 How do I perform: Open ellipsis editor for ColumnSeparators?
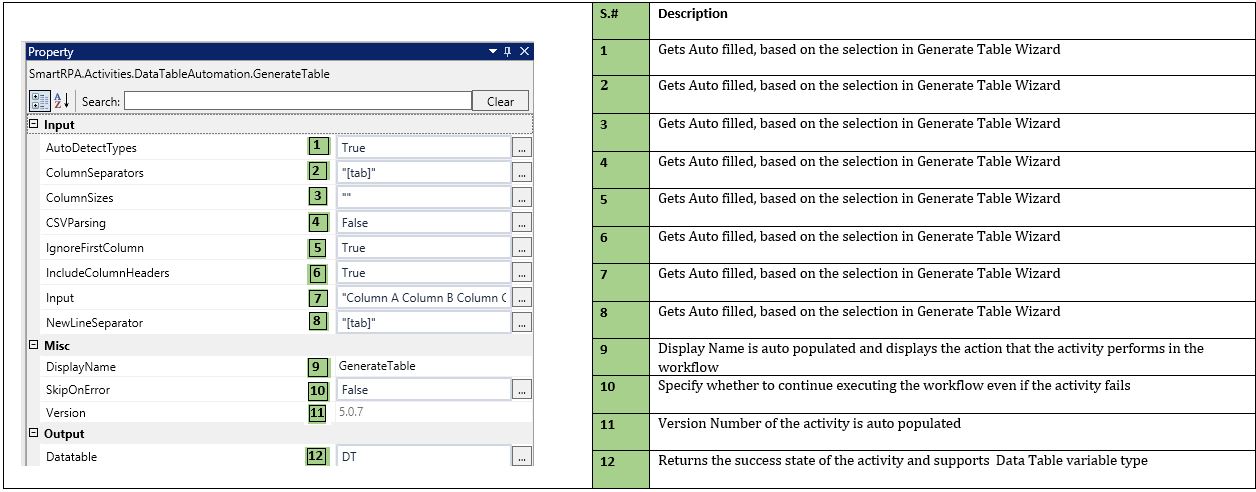tap(522, 172)
